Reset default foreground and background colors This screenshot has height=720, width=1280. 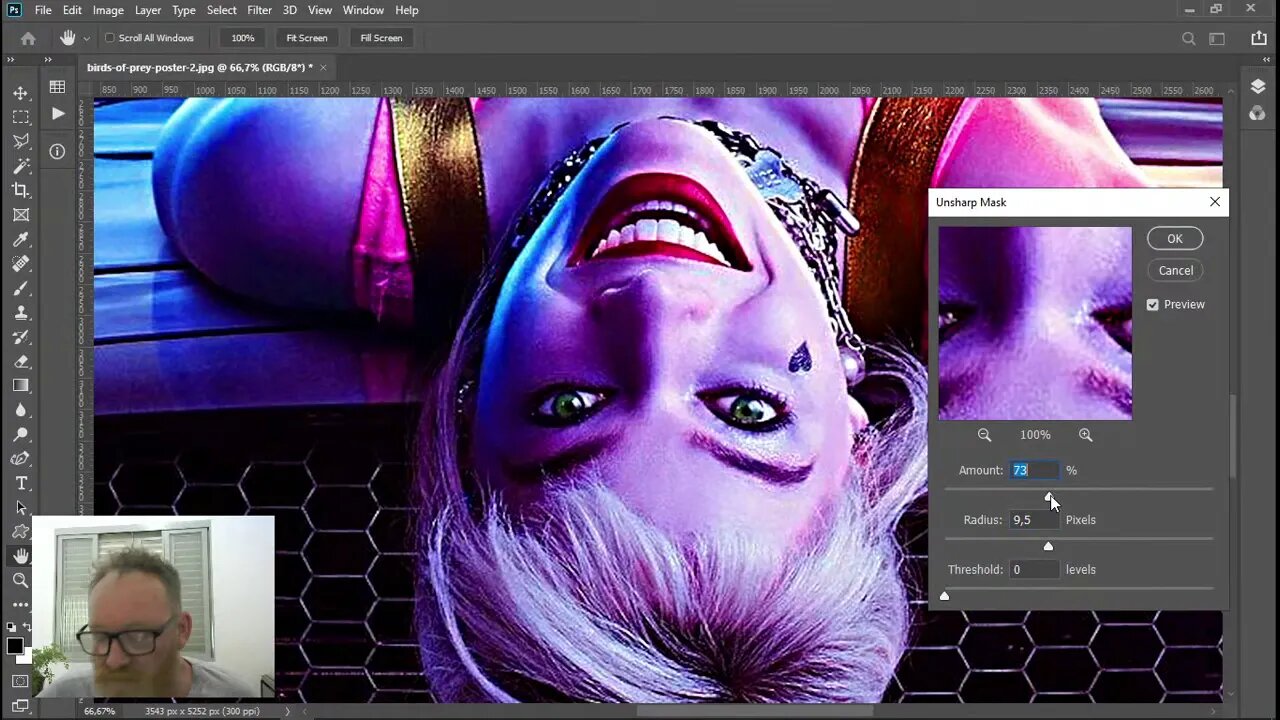pyautogui.click(x=11, y=627)
